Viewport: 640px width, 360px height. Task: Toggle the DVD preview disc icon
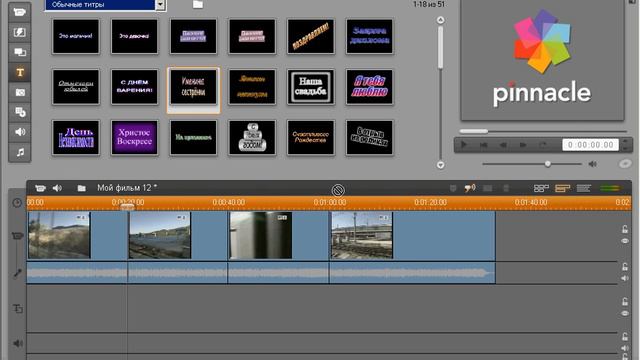[625, 164]
